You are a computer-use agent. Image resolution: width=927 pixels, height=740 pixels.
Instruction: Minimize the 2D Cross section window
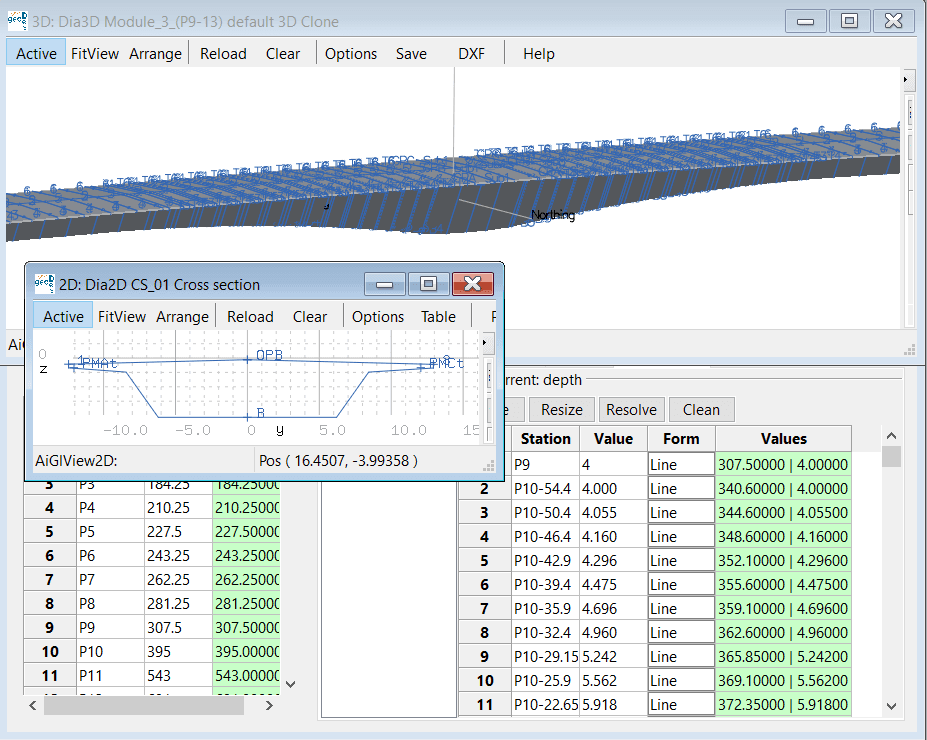click(x=384, y=284)
